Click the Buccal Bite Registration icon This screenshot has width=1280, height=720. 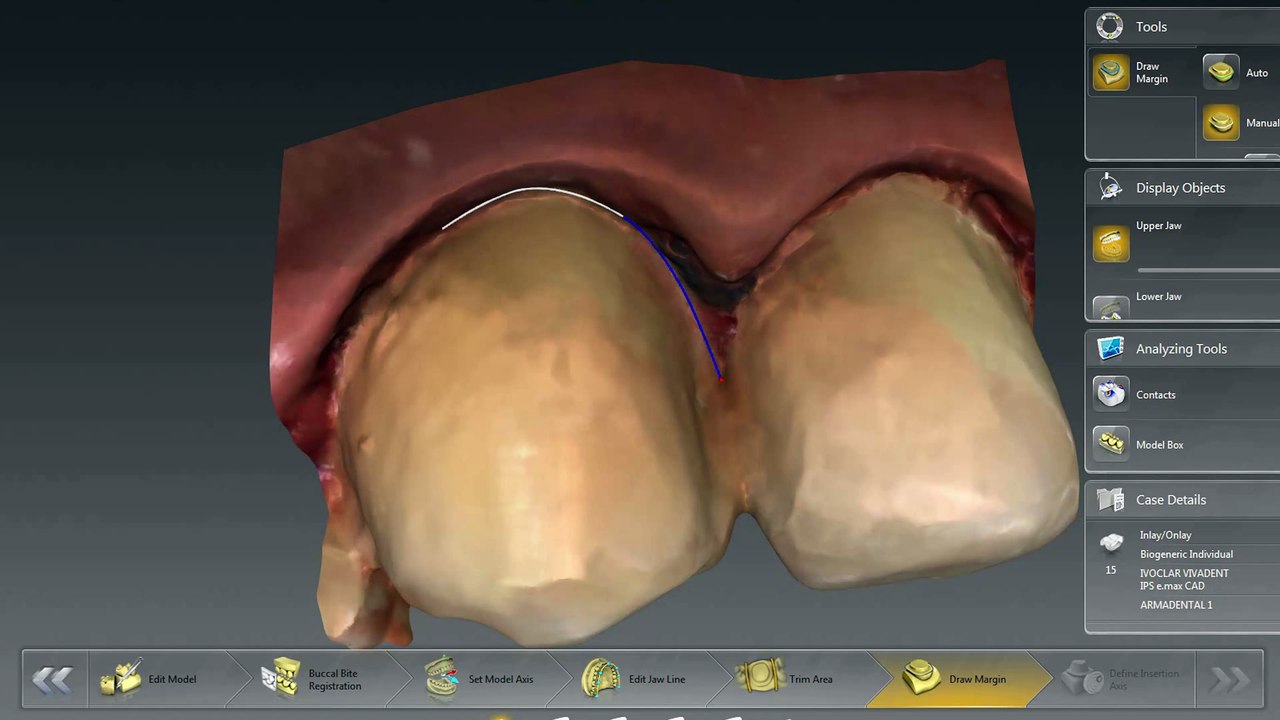click(x=281, y=678)
